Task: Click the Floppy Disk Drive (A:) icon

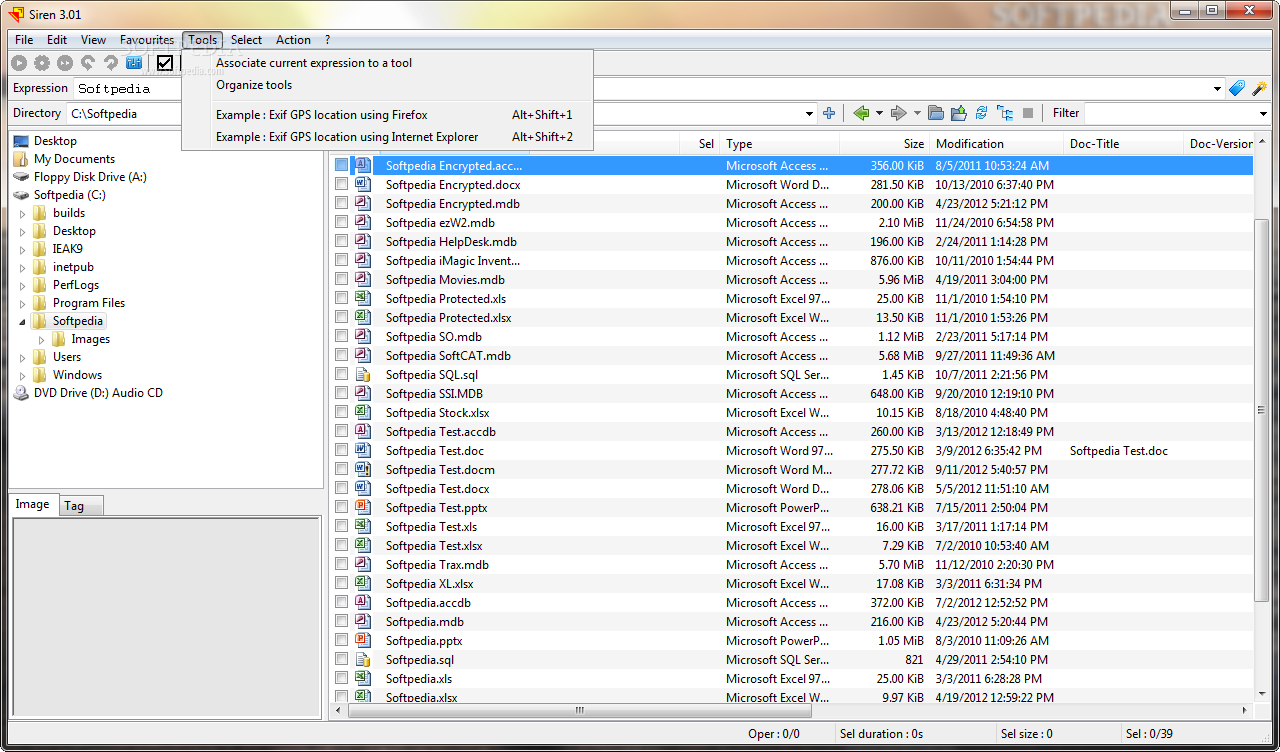Action: [x=21, y=177]
